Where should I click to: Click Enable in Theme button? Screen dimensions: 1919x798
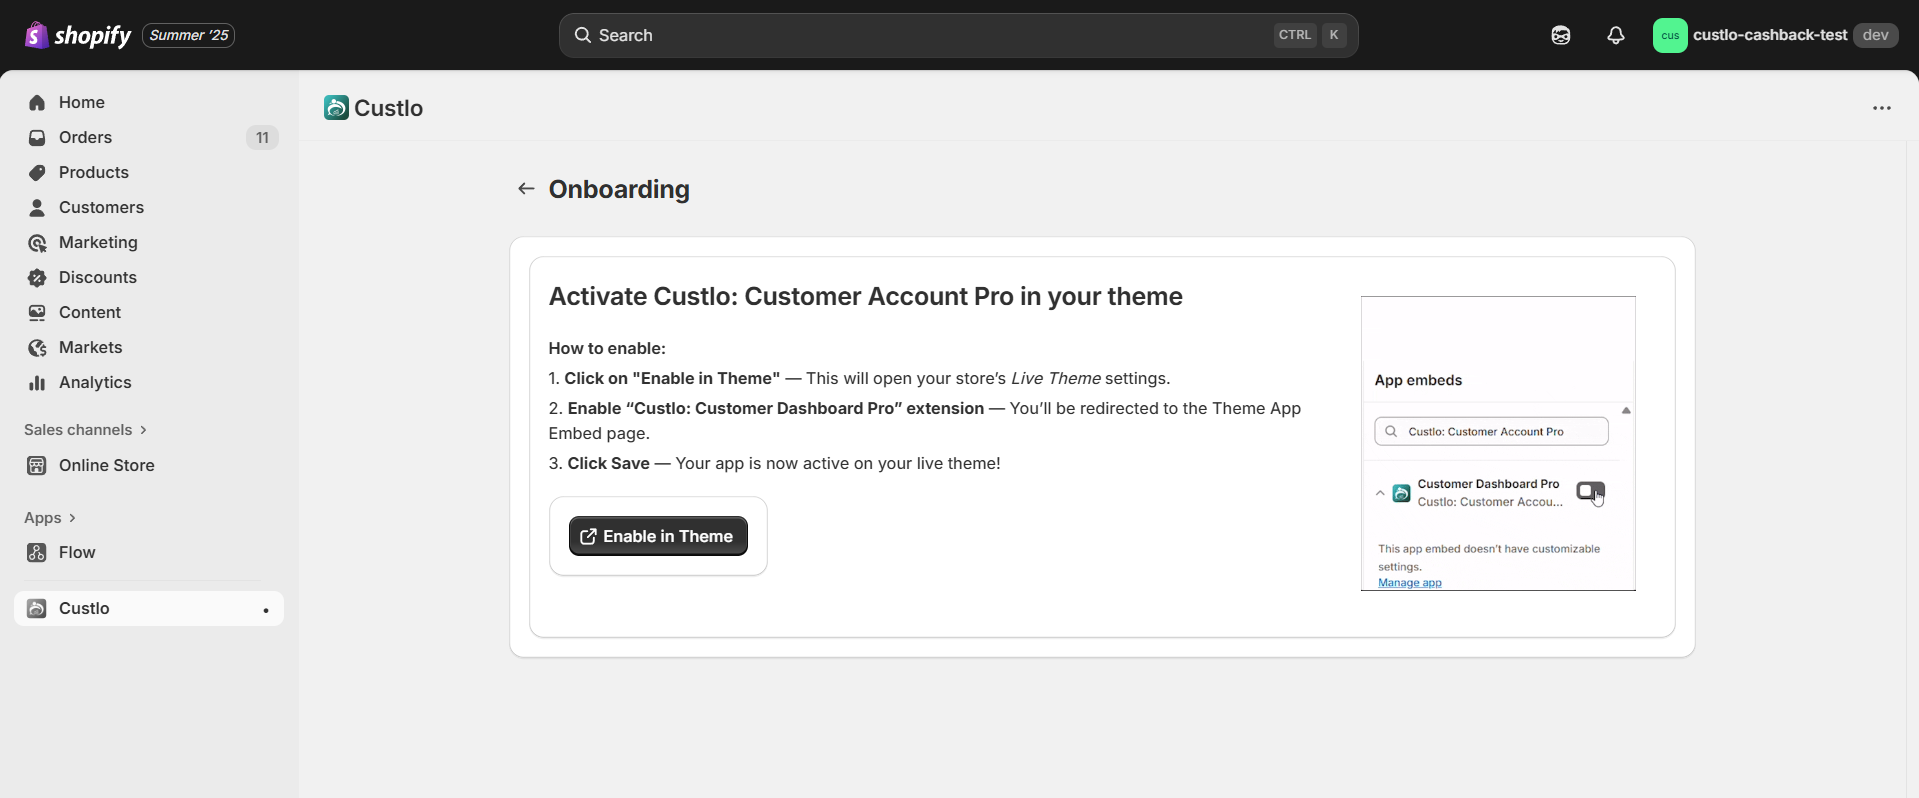click(x=658, y=536)
